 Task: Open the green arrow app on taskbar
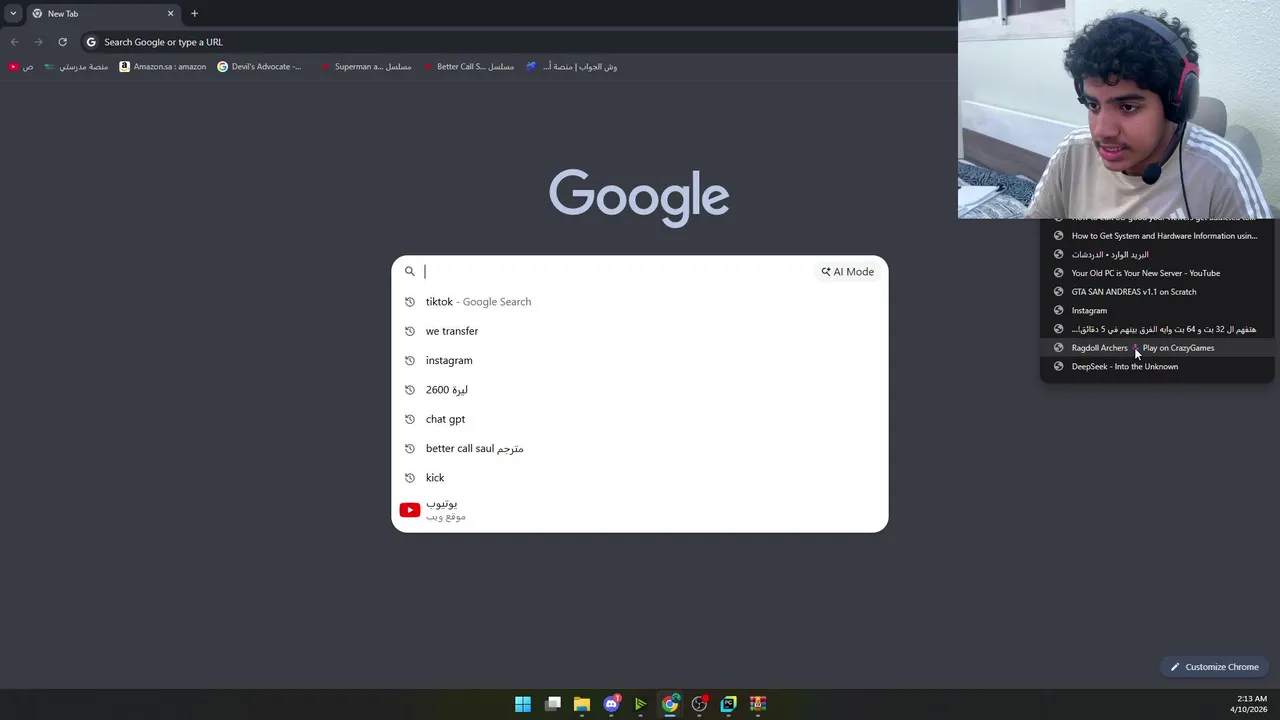coord(641,704)
